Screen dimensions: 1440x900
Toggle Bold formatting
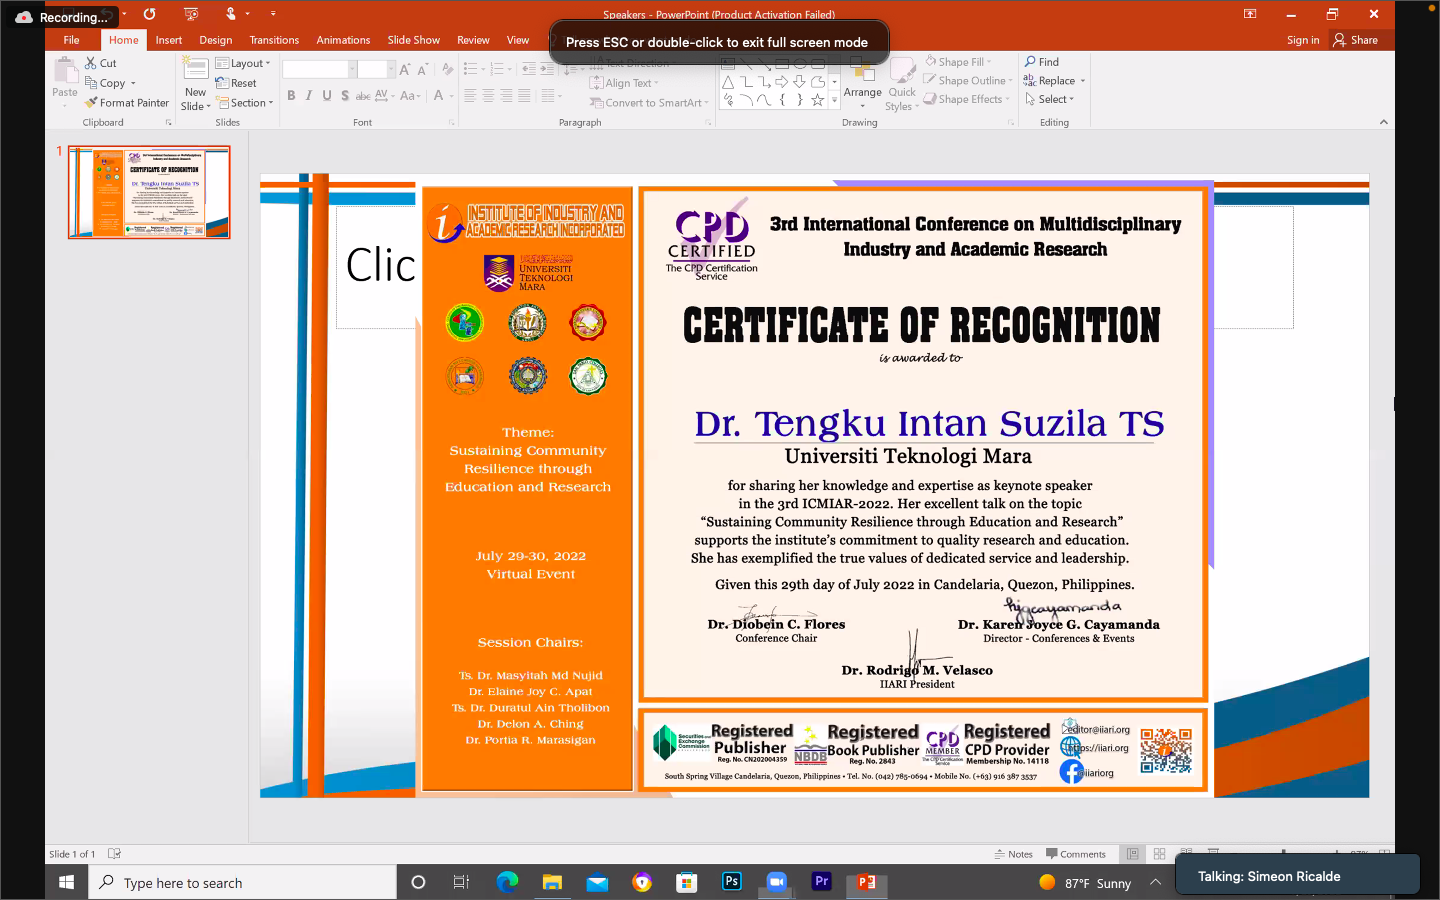click(x=291, y=96)
